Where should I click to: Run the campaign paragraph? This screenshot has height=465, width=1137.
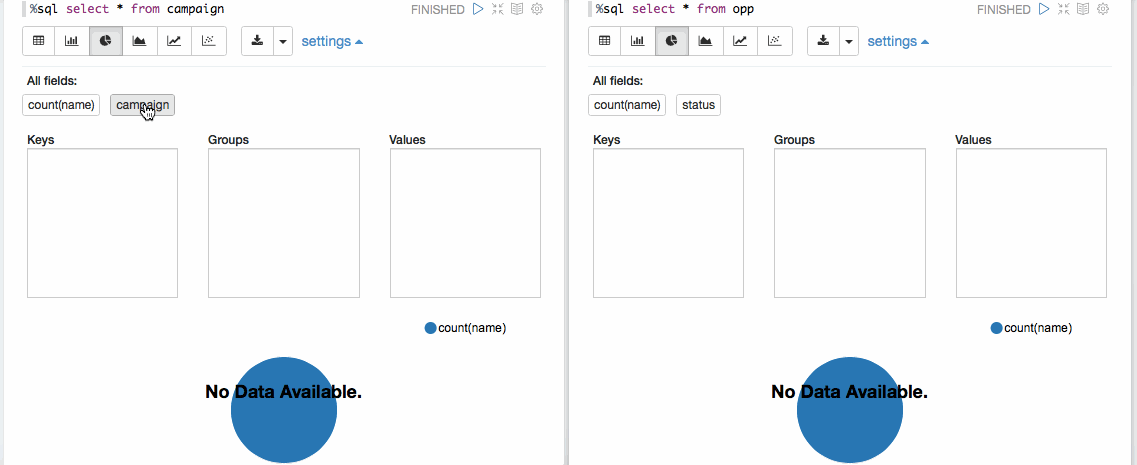coord(477,9)
